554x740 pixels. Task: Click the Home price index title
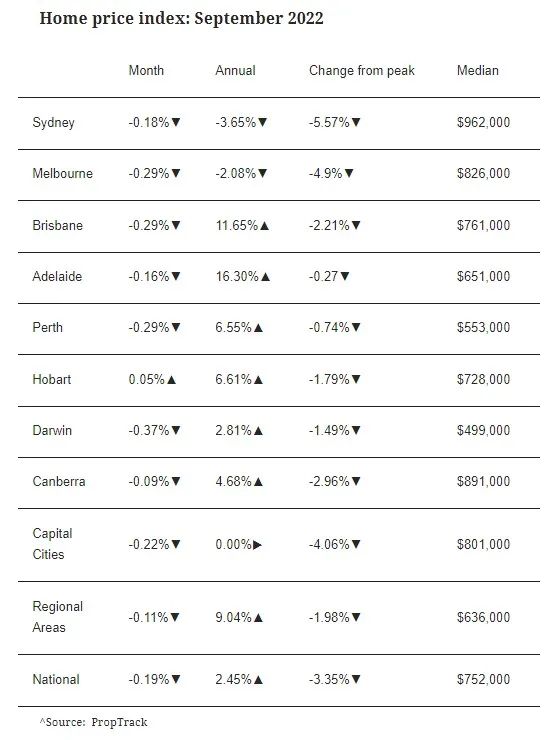coord(182,18)
